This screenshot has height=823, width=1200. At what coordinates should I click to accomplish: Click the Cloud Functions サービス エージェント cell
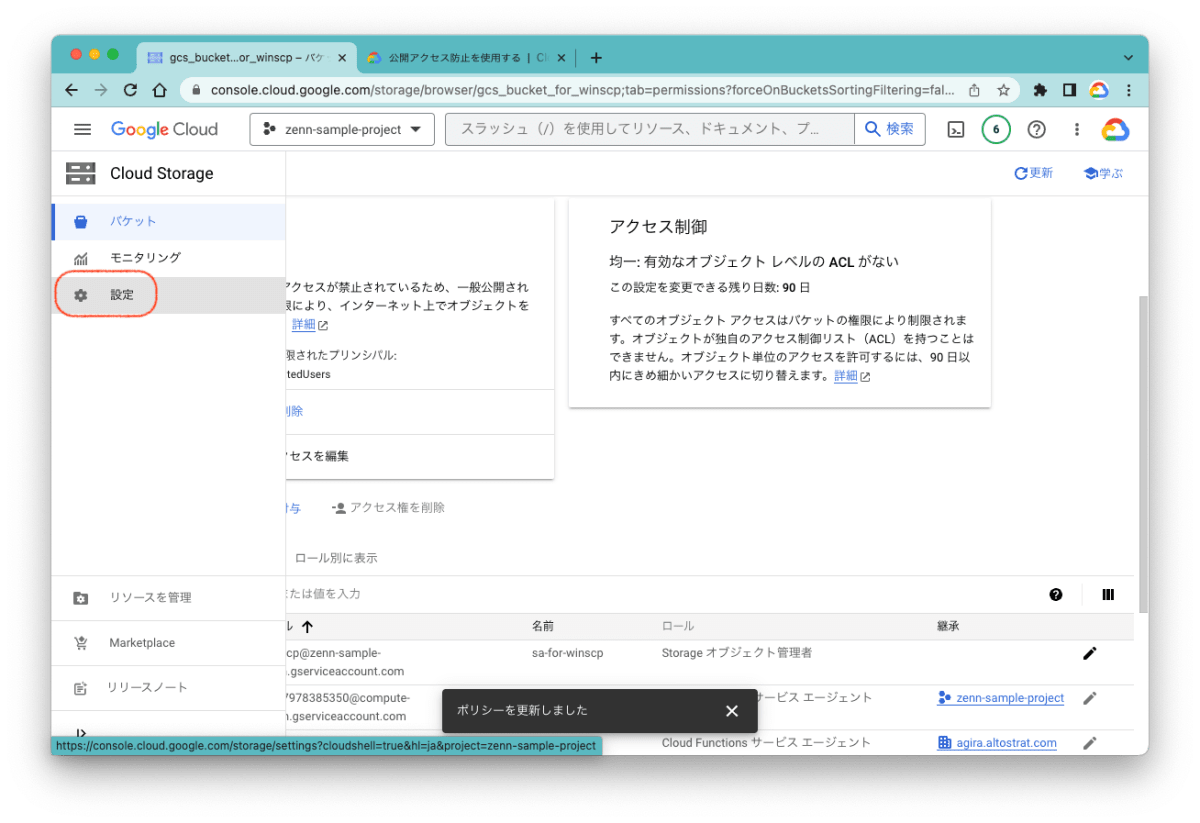pos(766,743)
